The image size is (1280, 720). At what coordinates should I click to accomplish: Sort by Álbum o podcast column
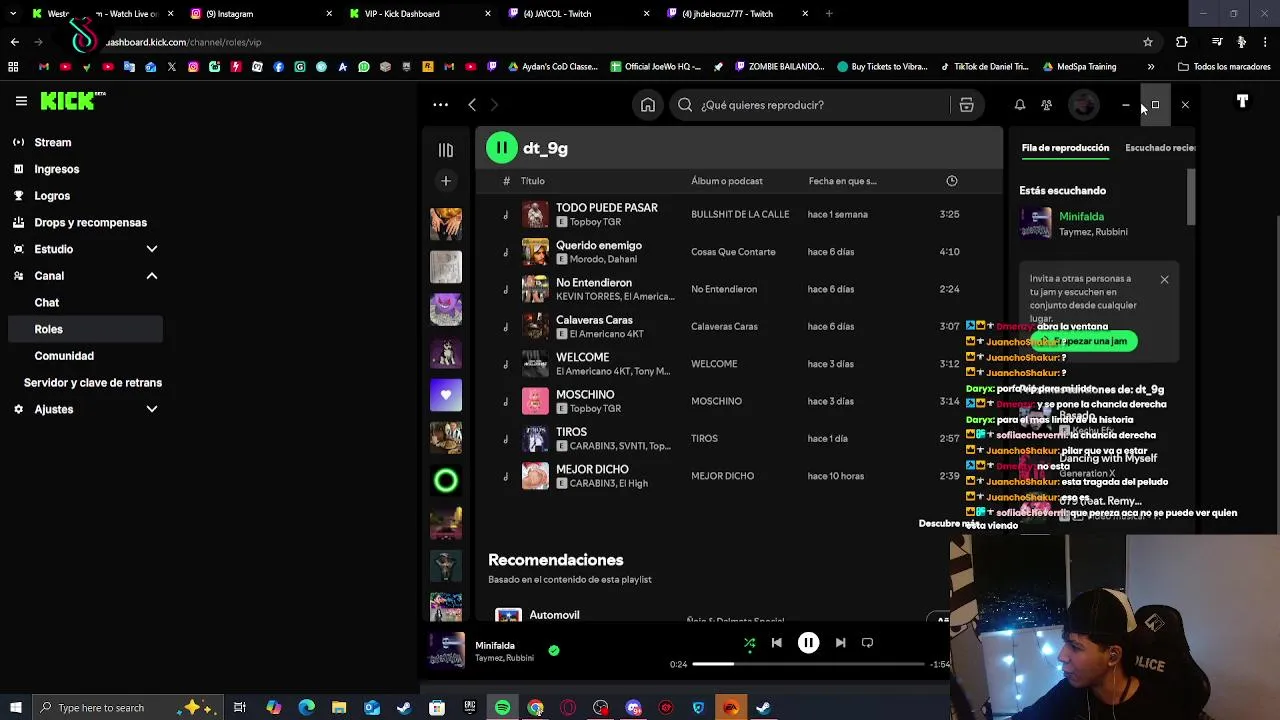[727, 181]
